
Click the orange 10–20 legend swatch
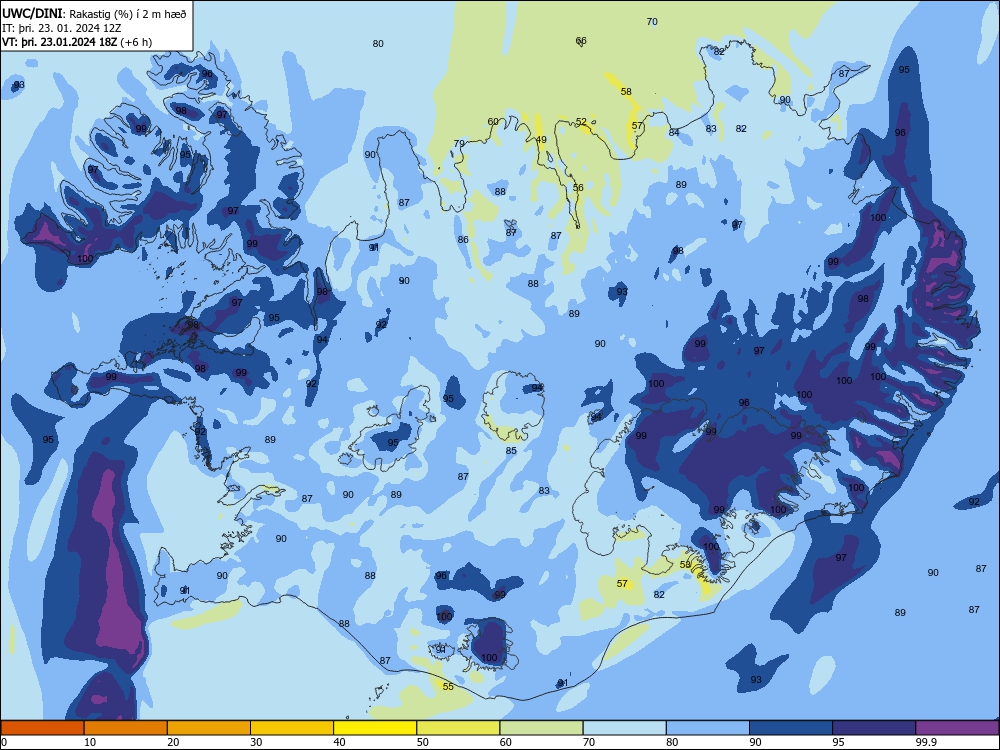pos(126,728)
